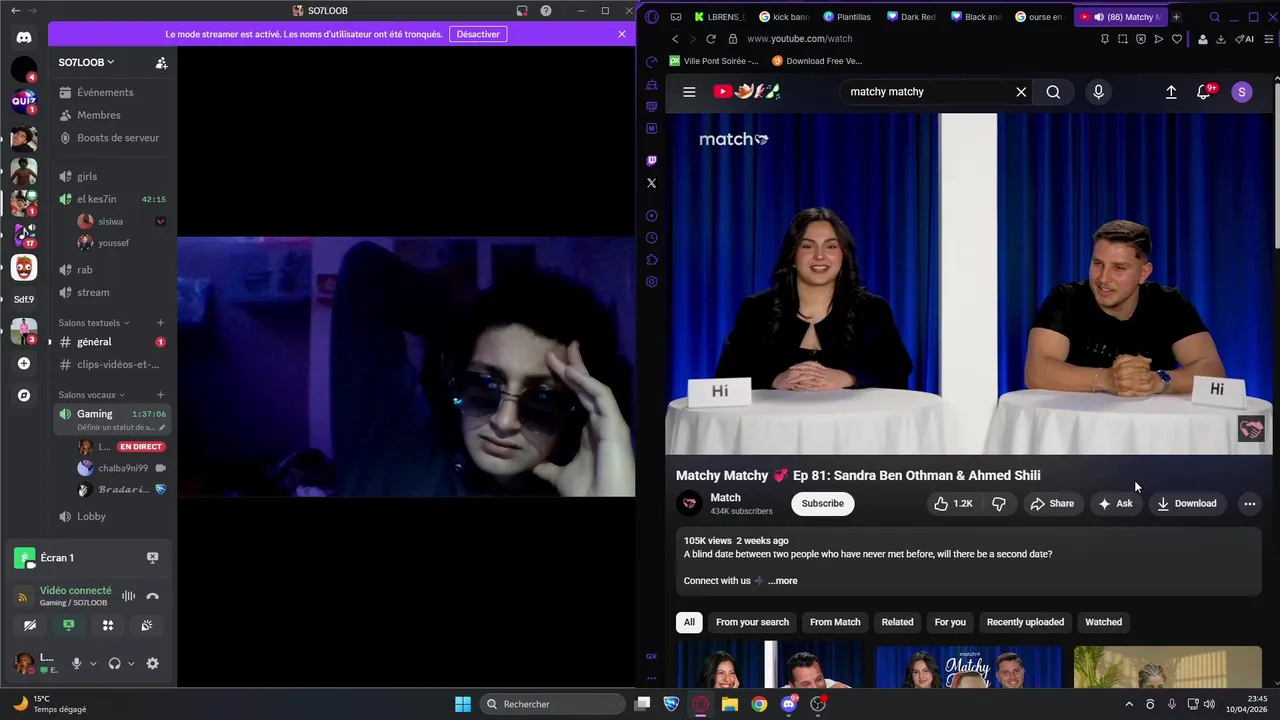
Task: Open Chrome from Windows taskbar
Action: (759, 704)
